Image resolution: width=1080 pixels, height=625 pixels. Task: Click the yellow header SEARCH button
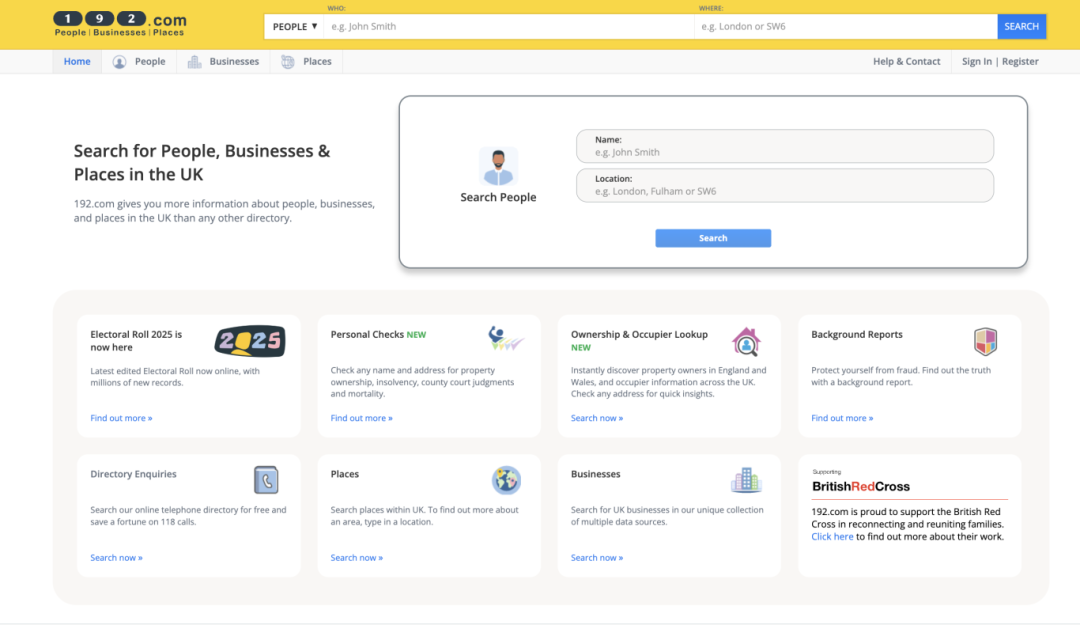[1021, 27]
